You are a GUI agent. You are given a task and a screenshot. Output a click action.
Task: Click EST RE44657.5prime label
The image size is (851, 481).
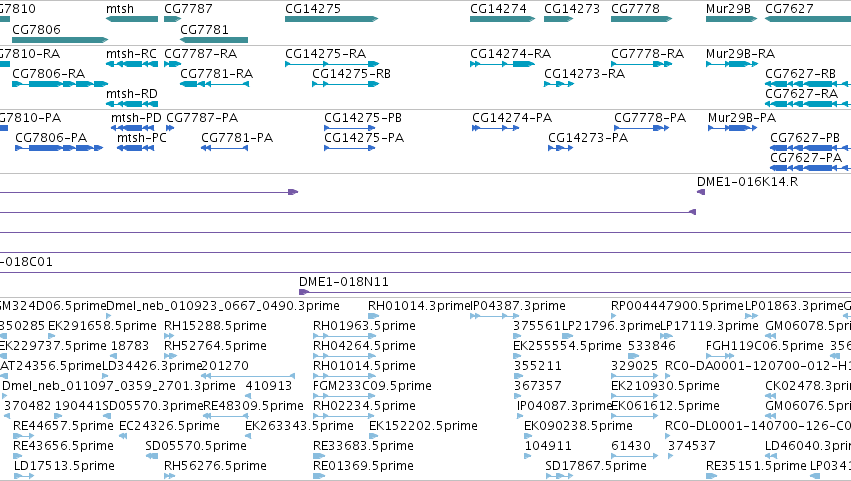coord(63,426)
